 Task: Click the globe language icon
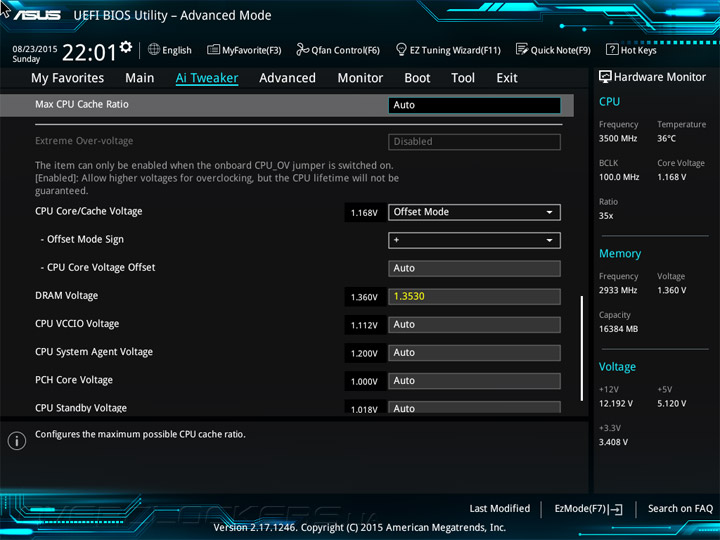click(154, 49)
